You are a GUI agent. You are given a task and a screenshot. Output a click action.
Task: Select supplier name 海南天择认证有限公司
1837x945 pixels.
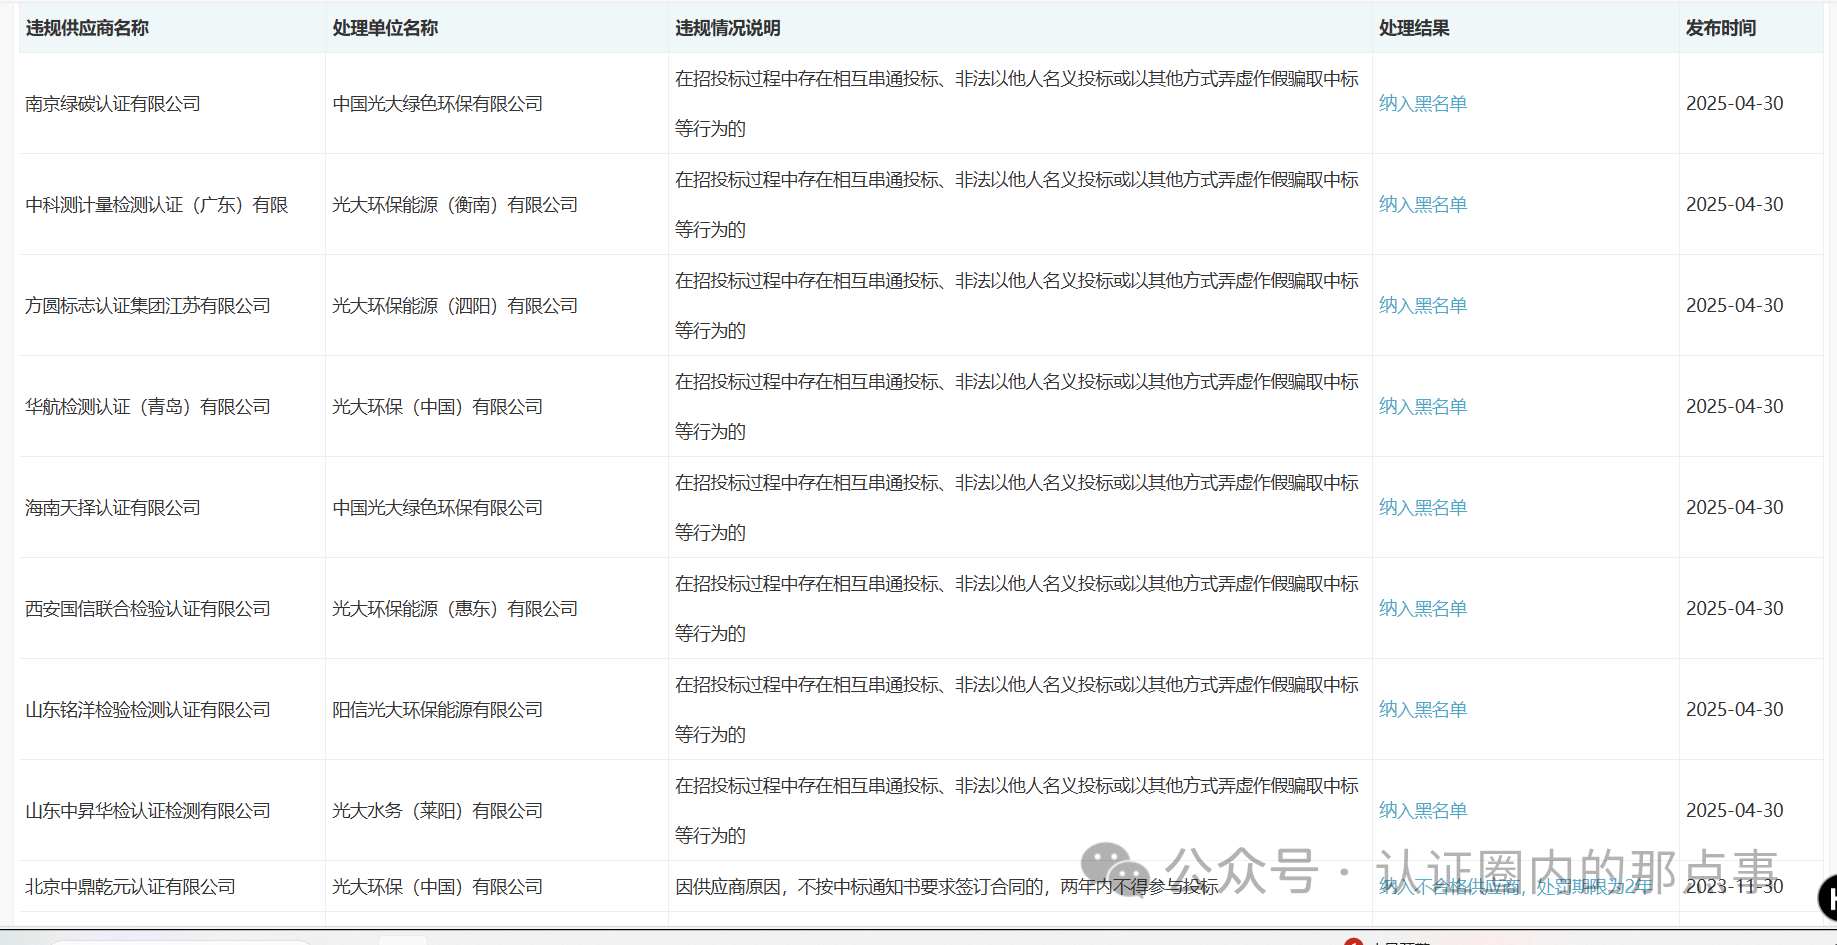click(113, 508)
